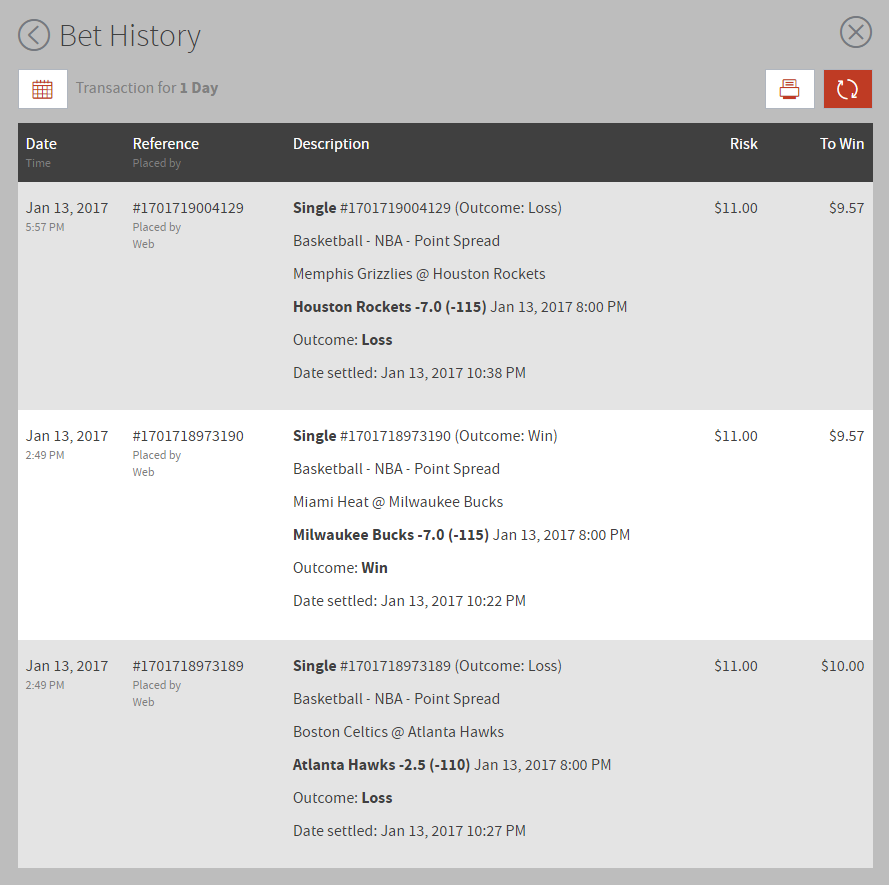Click the Reference column header

coord(165,144)
